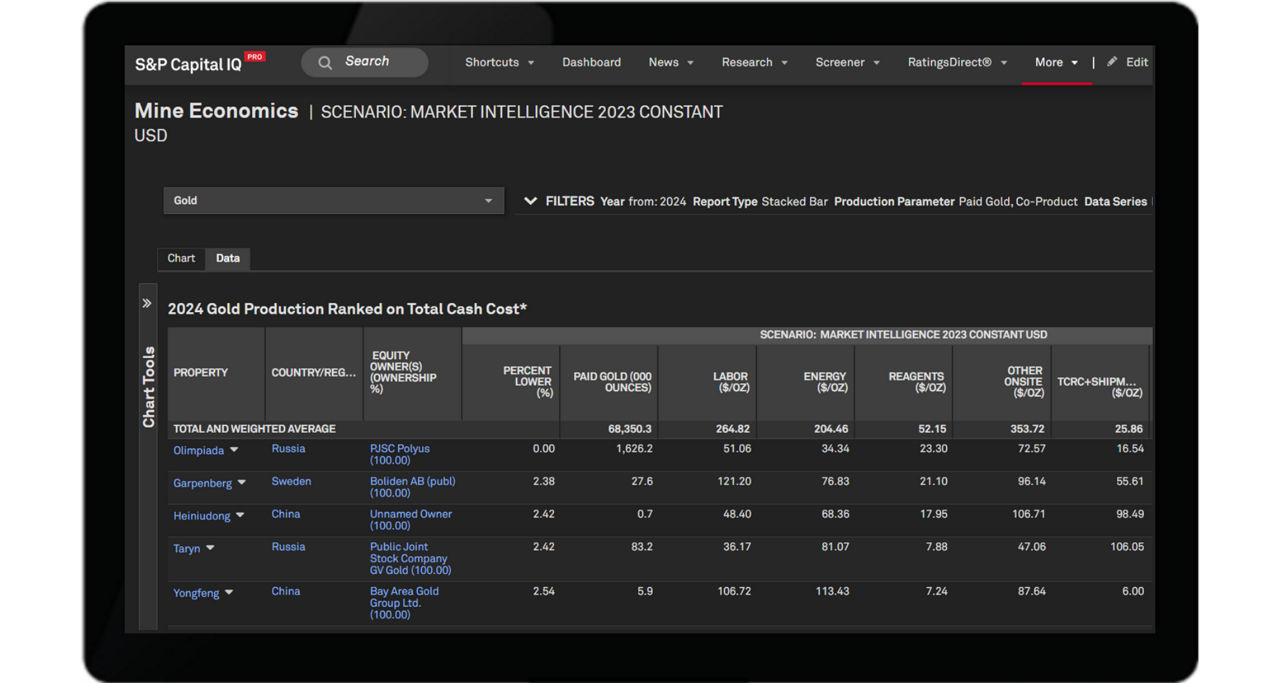Open the Public Joint Stock Company GV Gold link

click(x=410, y=559)
